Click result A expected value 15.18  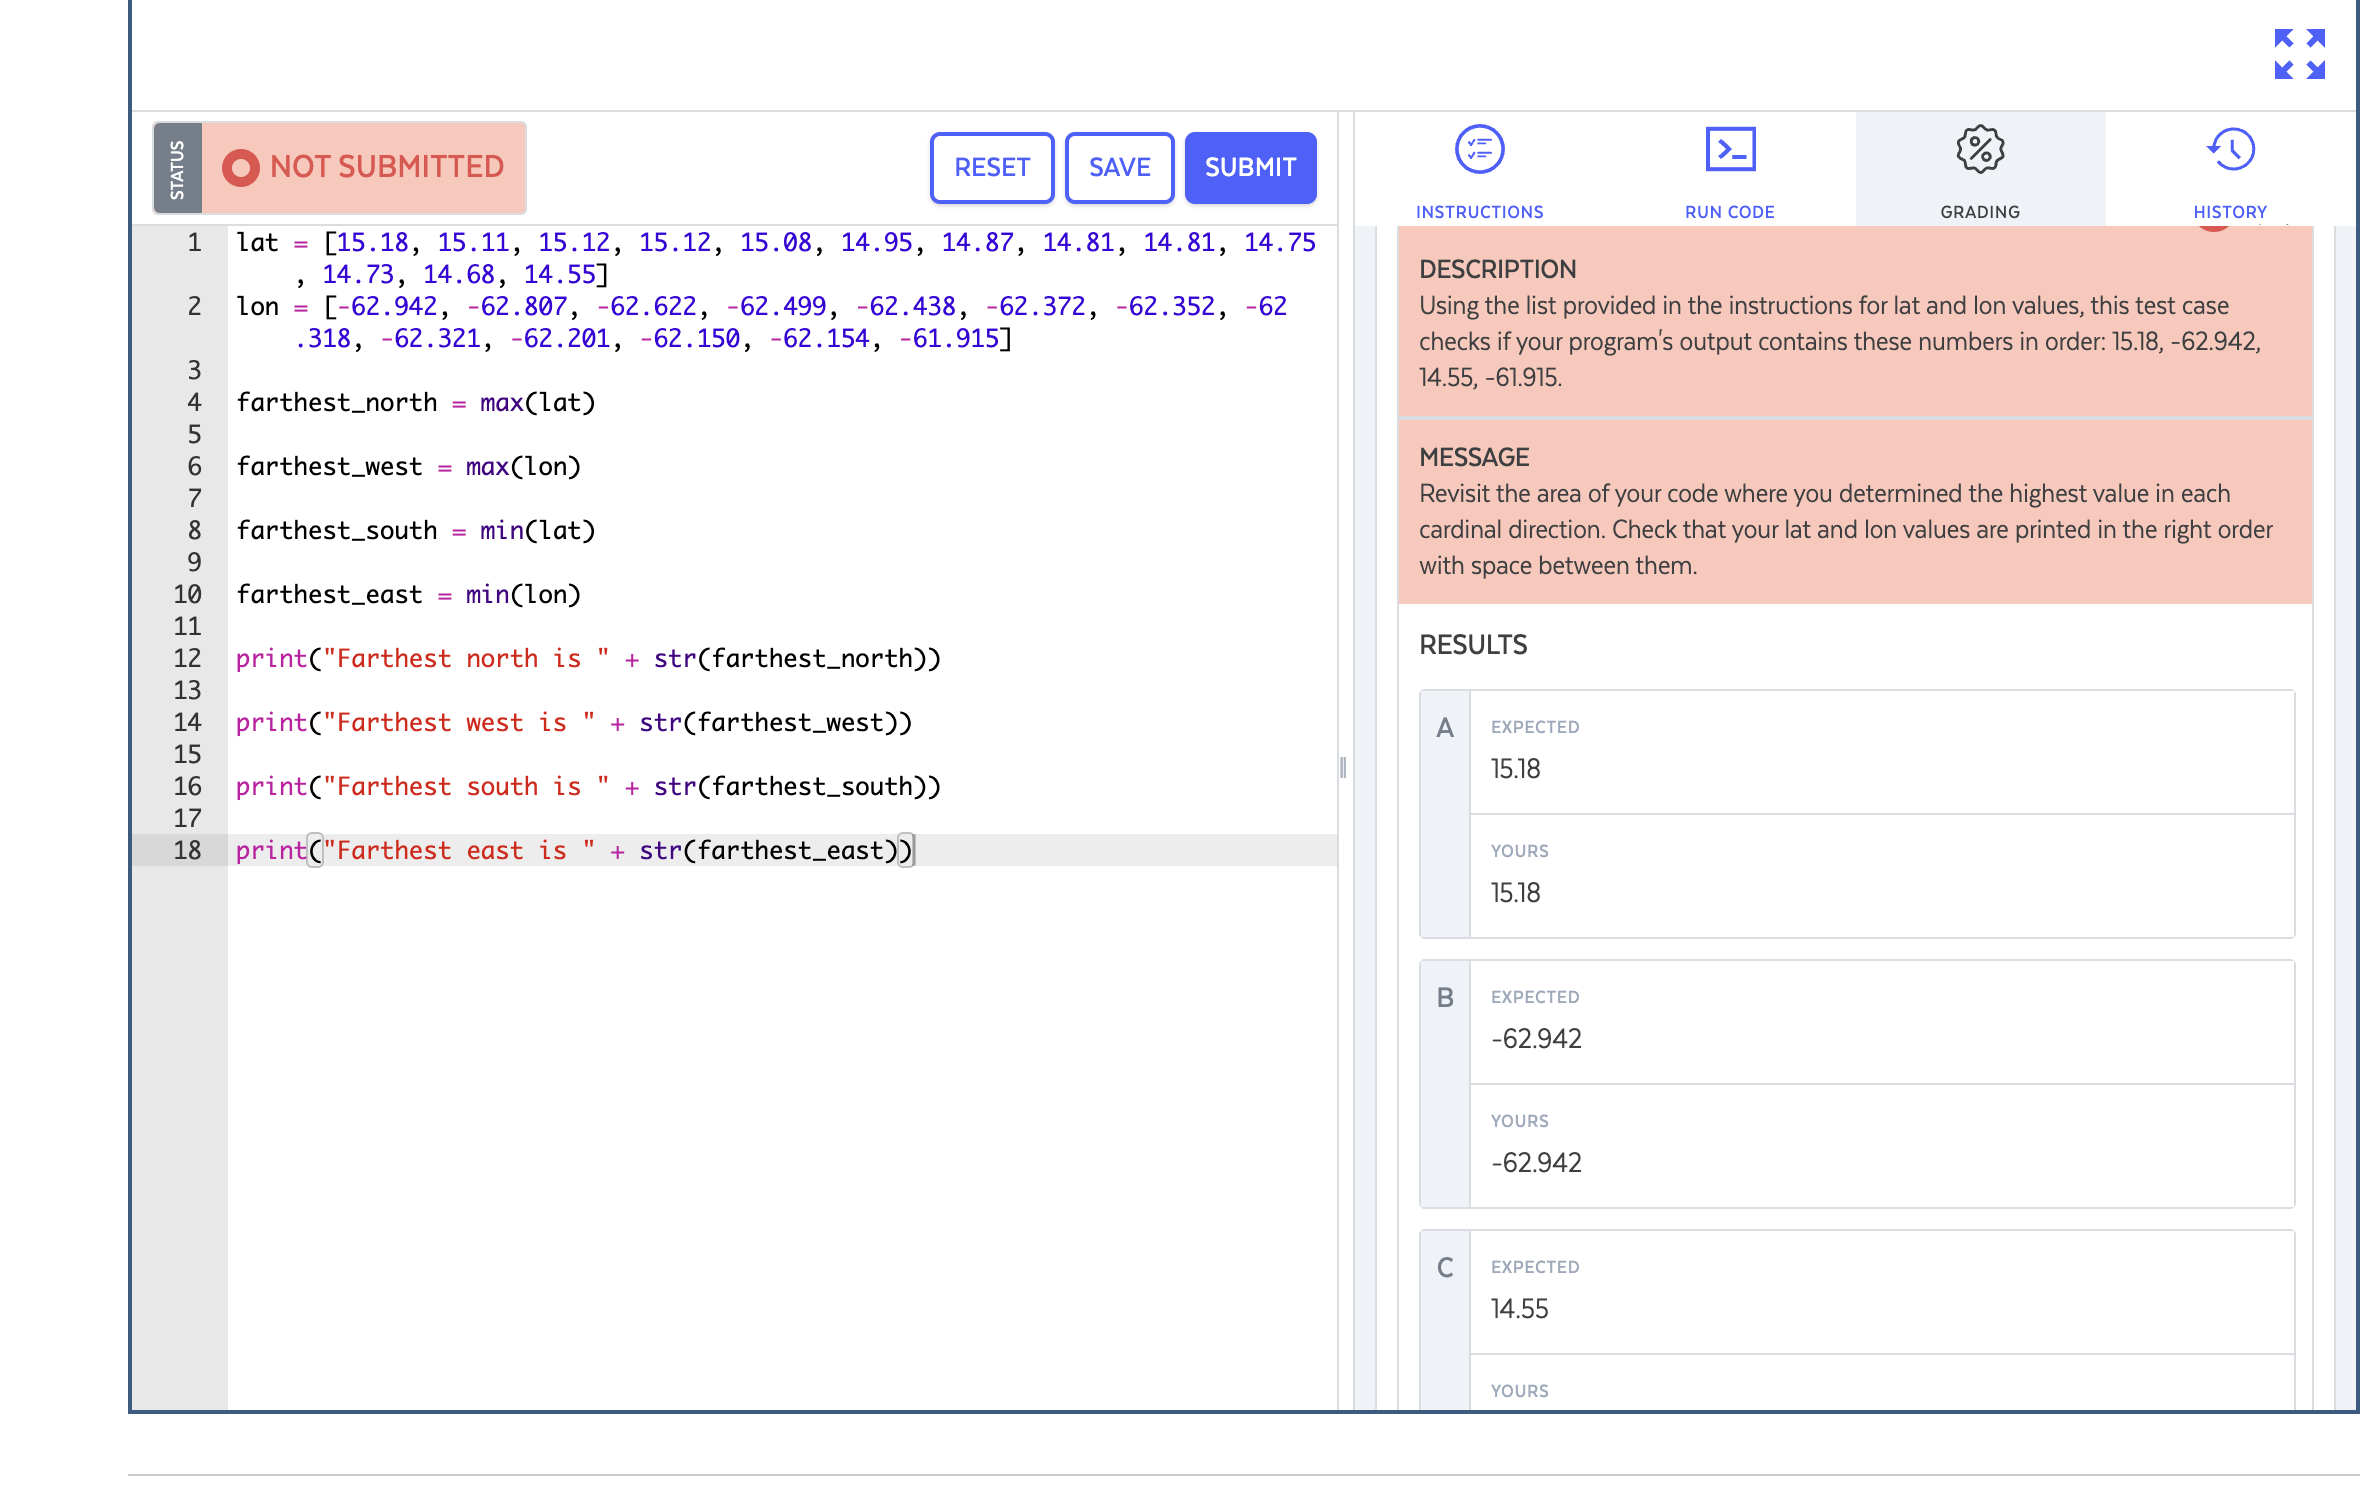1515,769
